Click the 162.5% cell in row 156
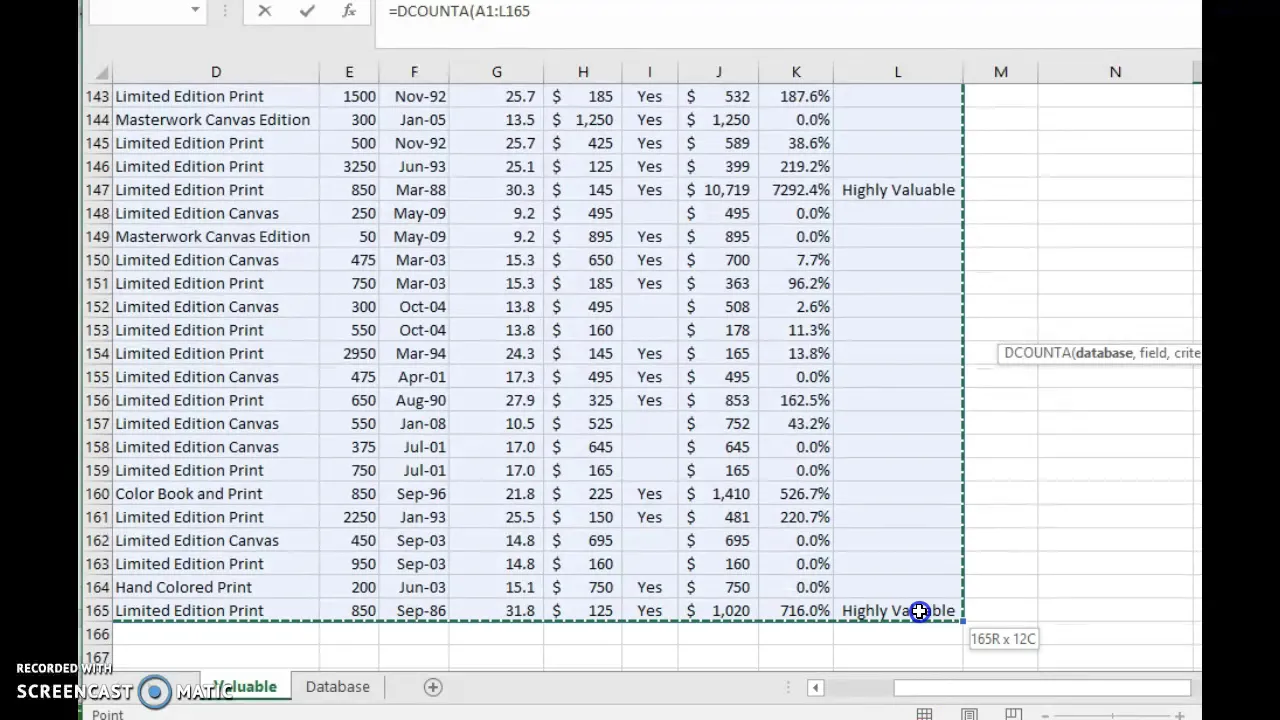The image size is (1280, 720). [x=796, y=400]
